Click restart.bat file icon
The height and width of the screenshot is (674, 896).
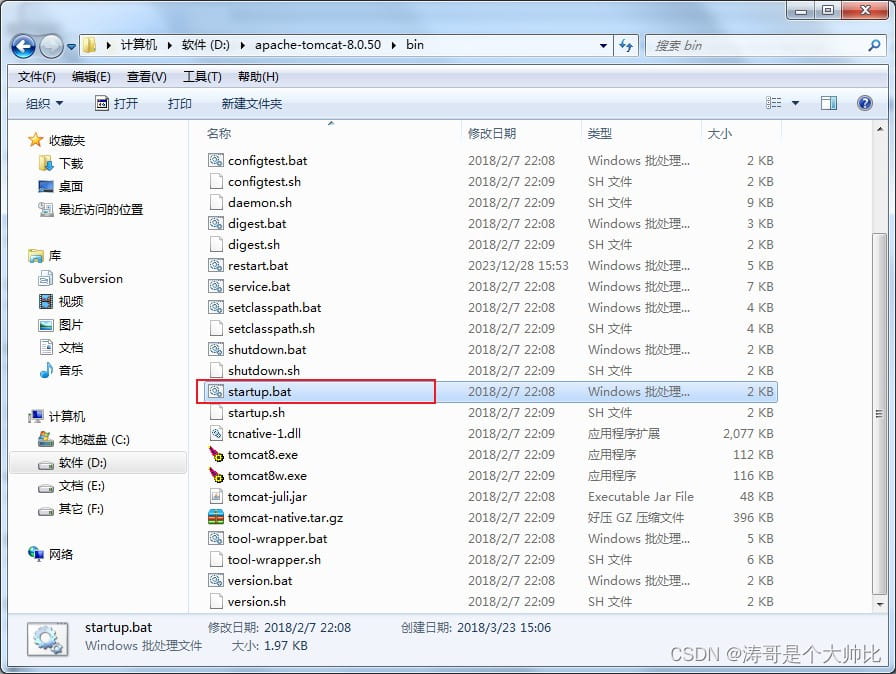click(215, 266)
